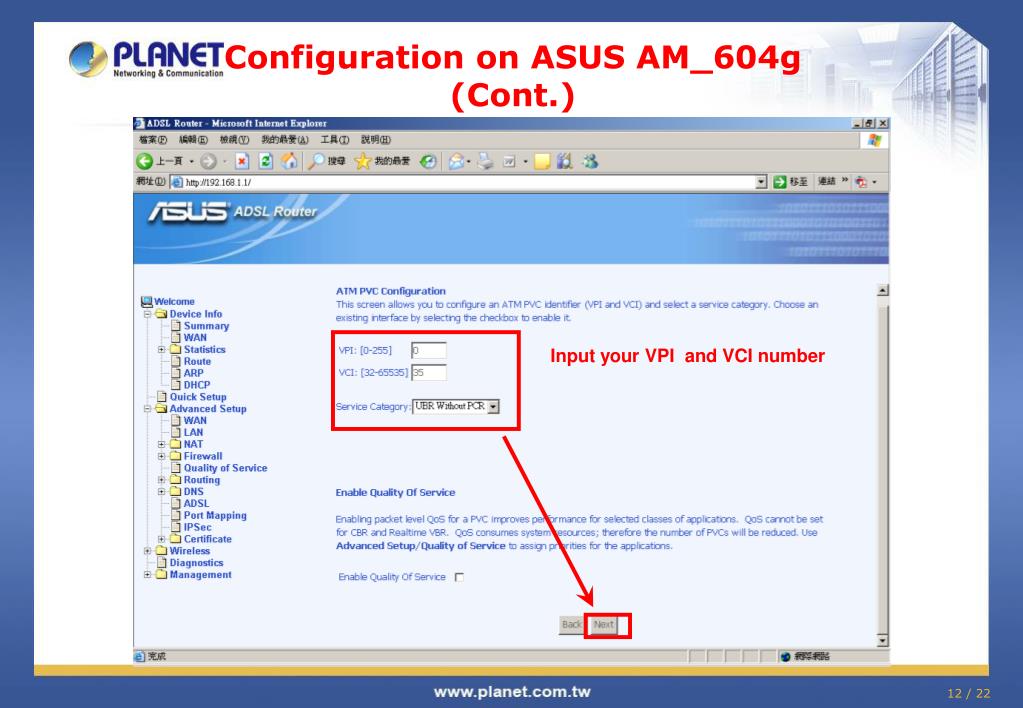Open the 我的最愛(A) Favorites menu
Viewport: 1023px width, 708px height.
coord(284,140)
